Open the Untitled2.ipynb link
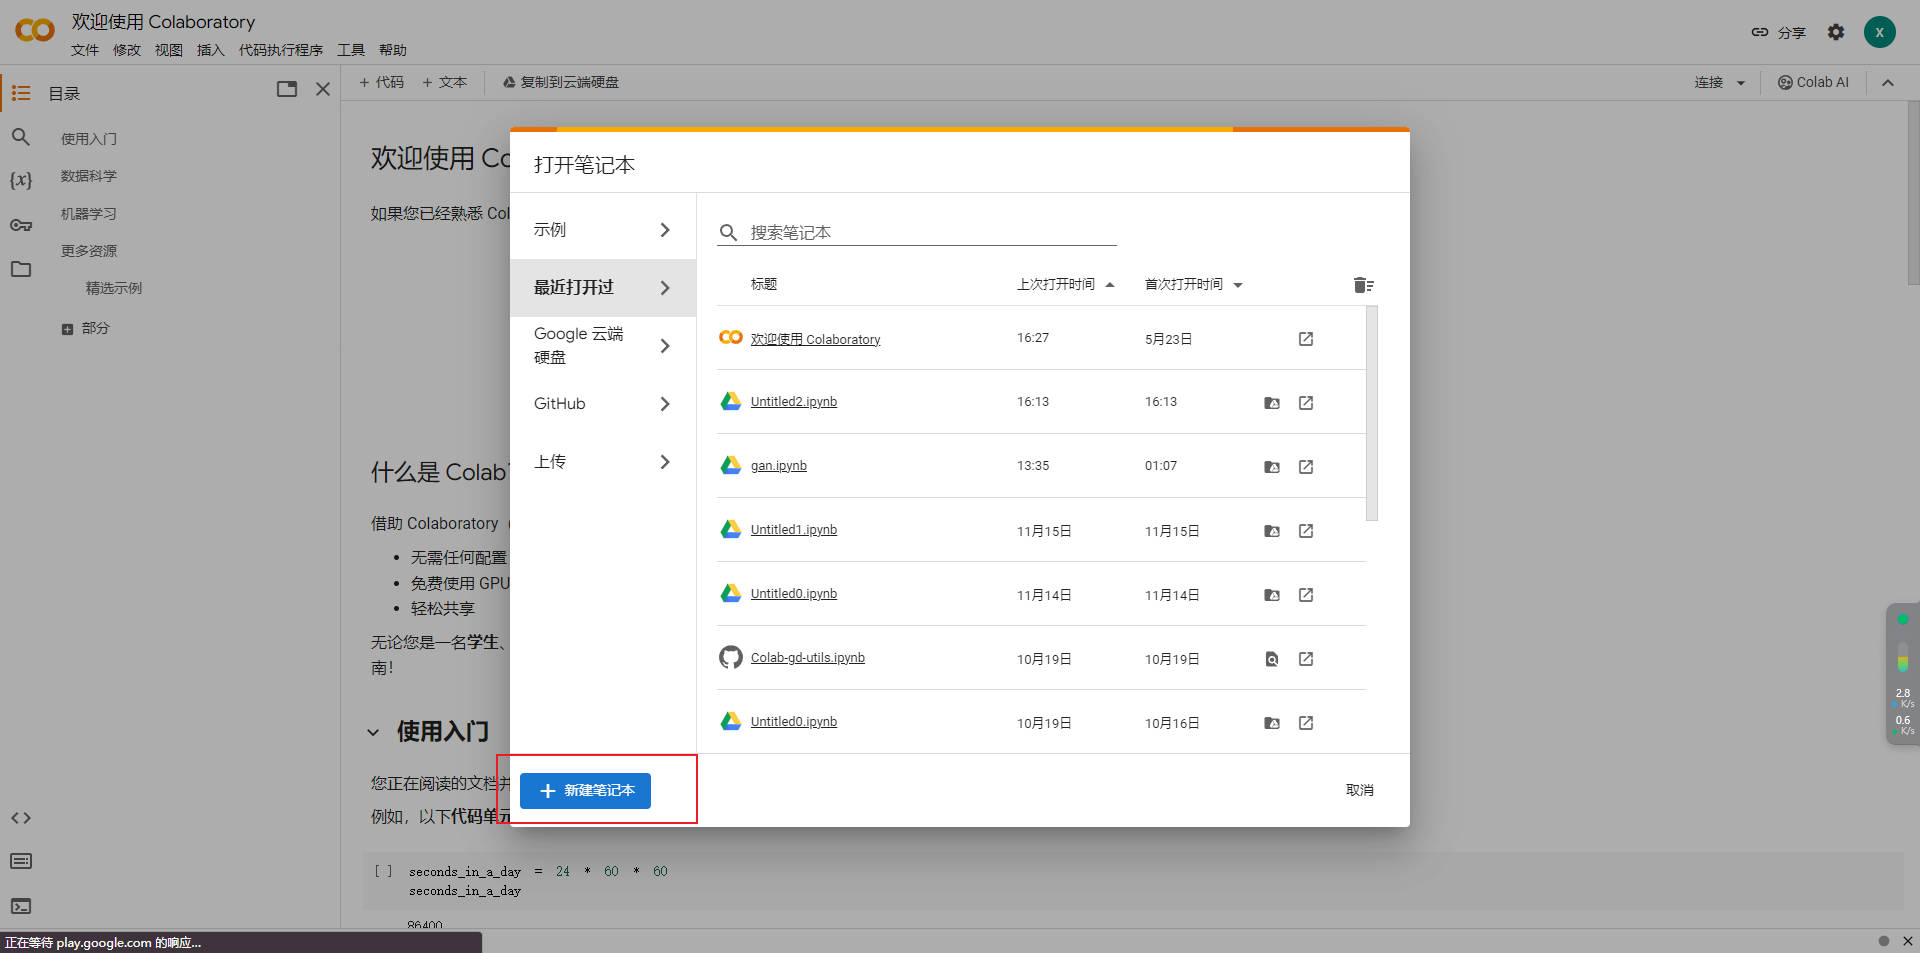Viewport: 1920px width, 953px height. (794, 402)
